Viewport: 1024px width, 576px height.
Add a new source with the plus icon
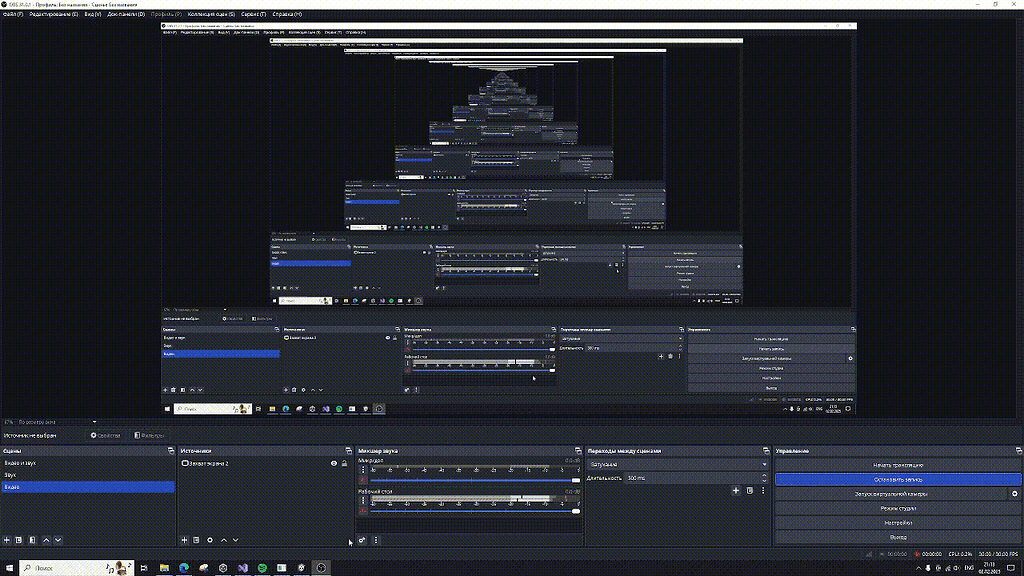184,540
